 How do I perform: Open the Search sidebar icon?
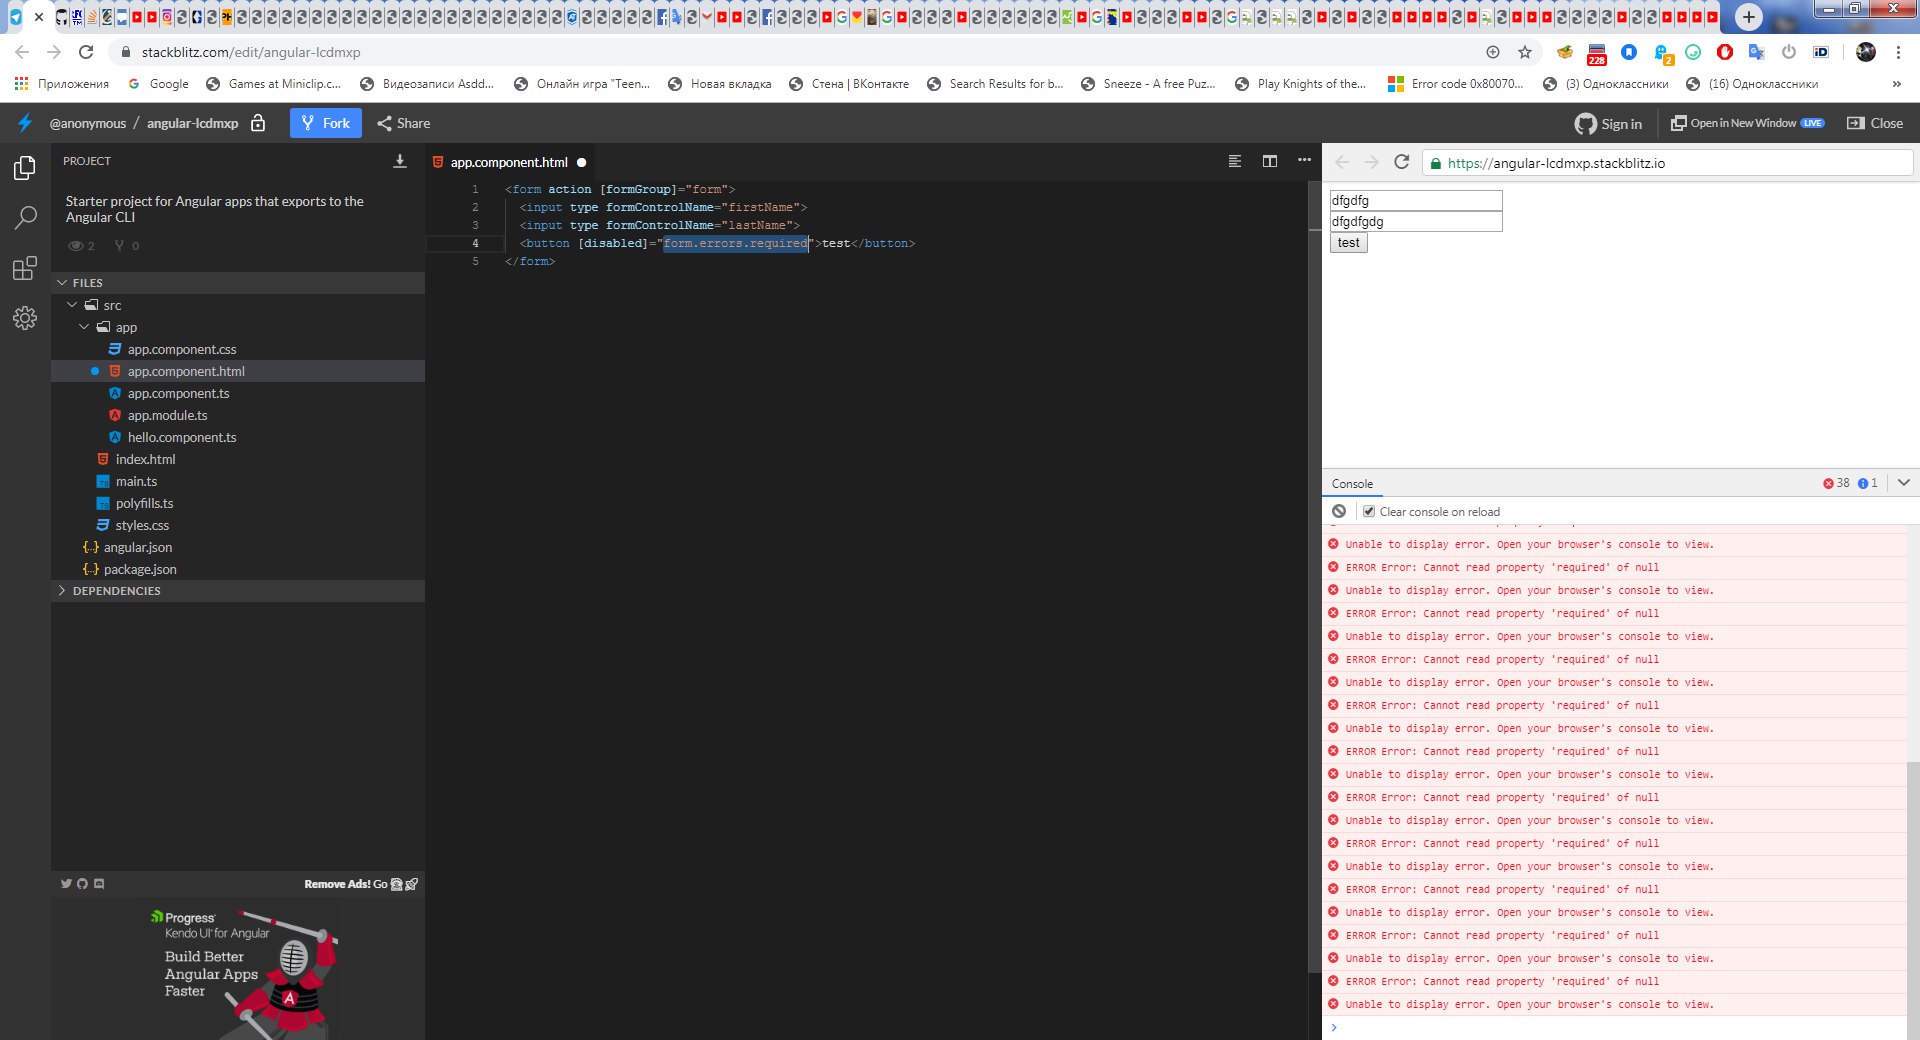click(x=25, y=218)
